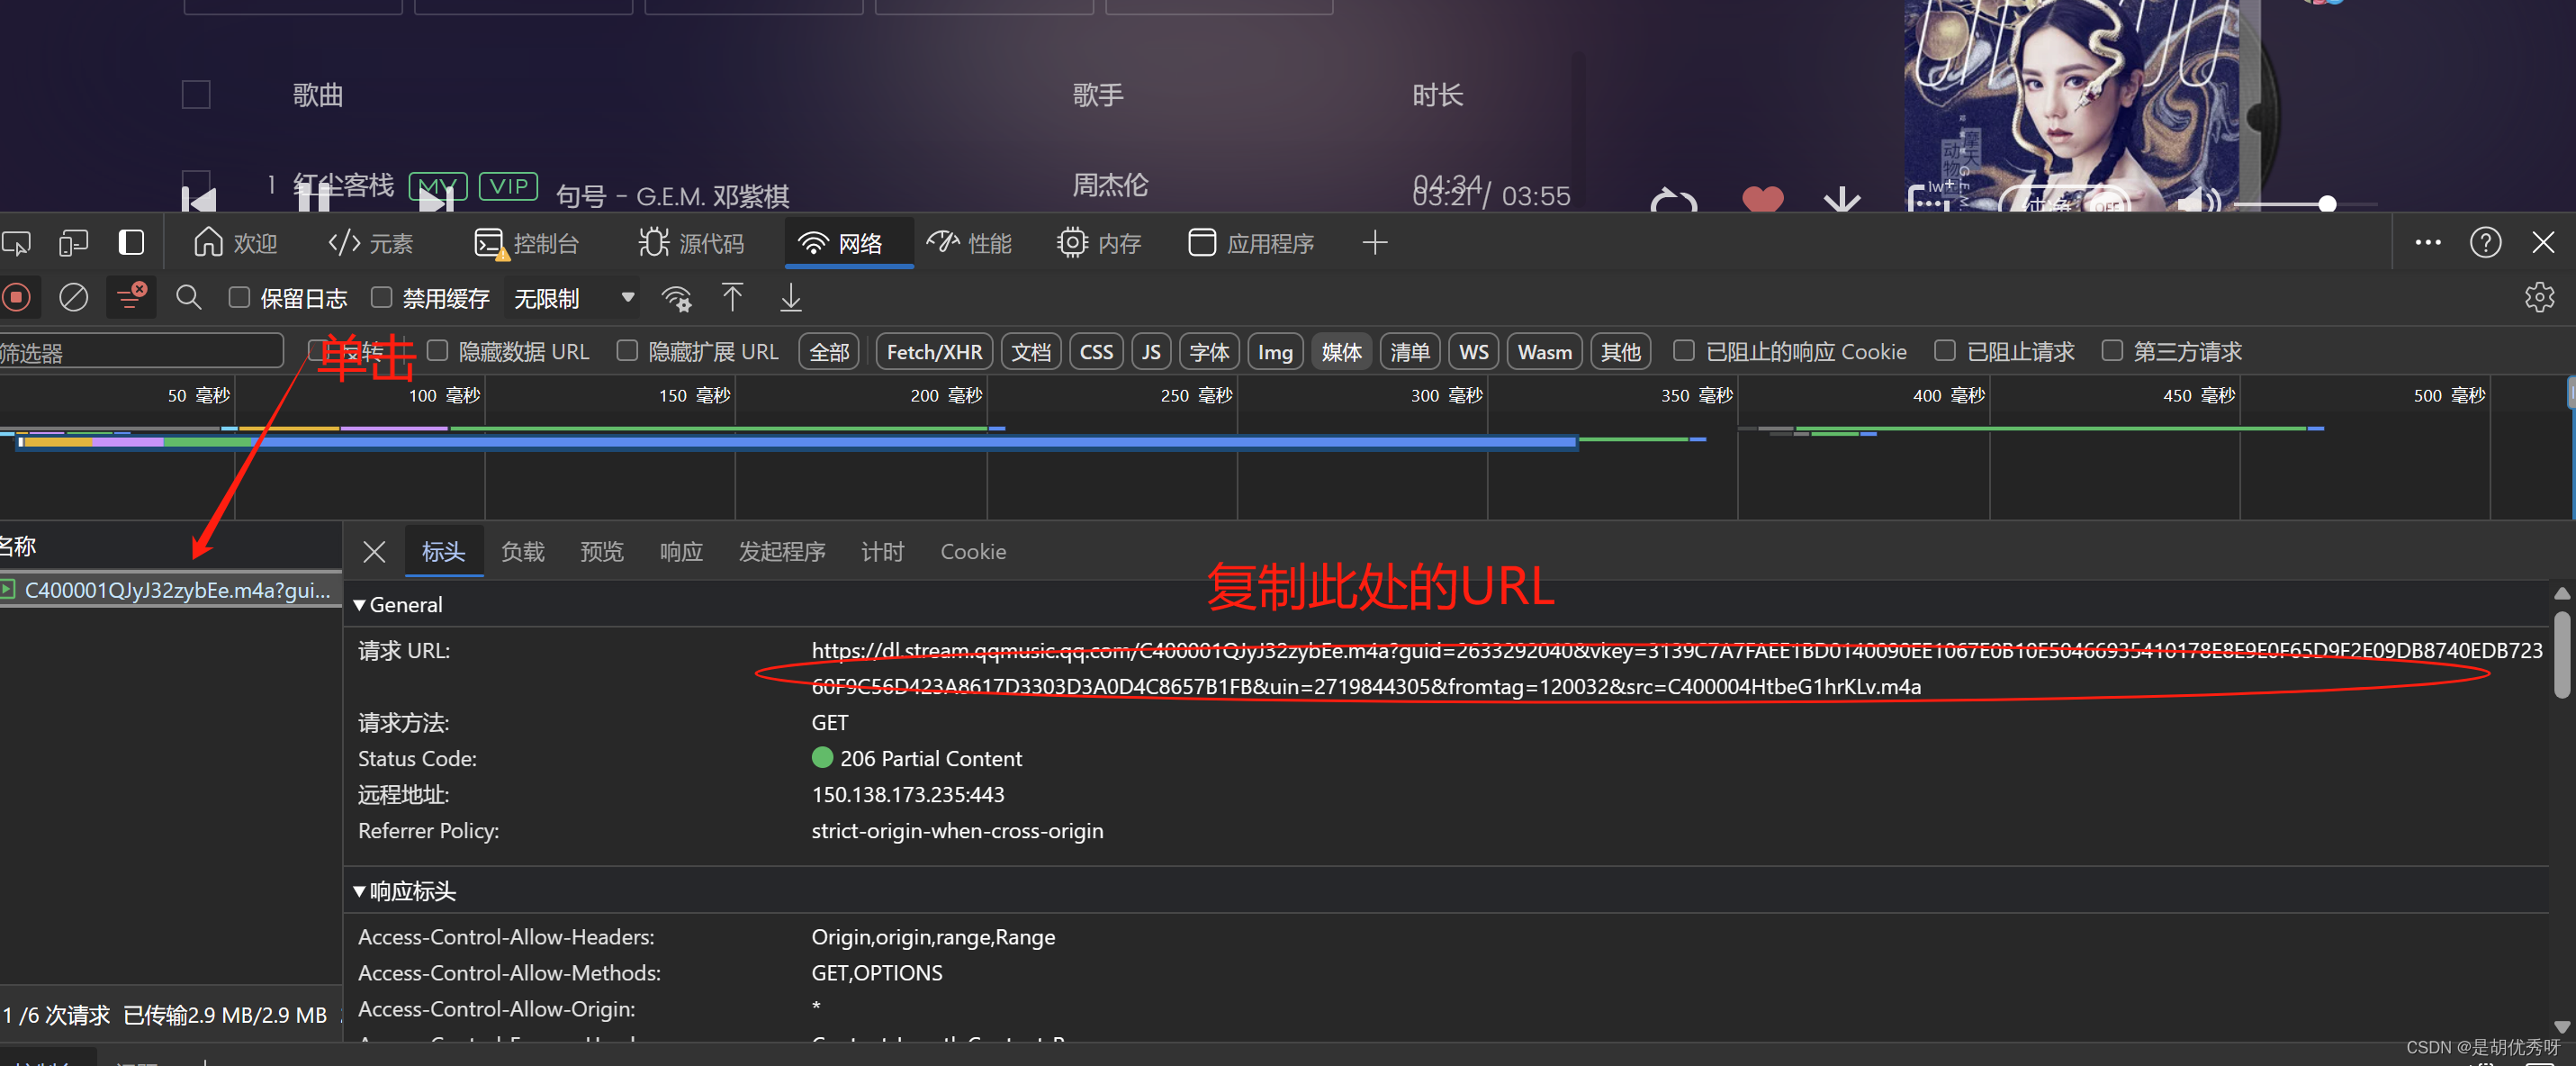The width and height of the screenshot is (2576, 1066).
Task: Open the Timing (计时) tab
Action: [x=882, y=551]
